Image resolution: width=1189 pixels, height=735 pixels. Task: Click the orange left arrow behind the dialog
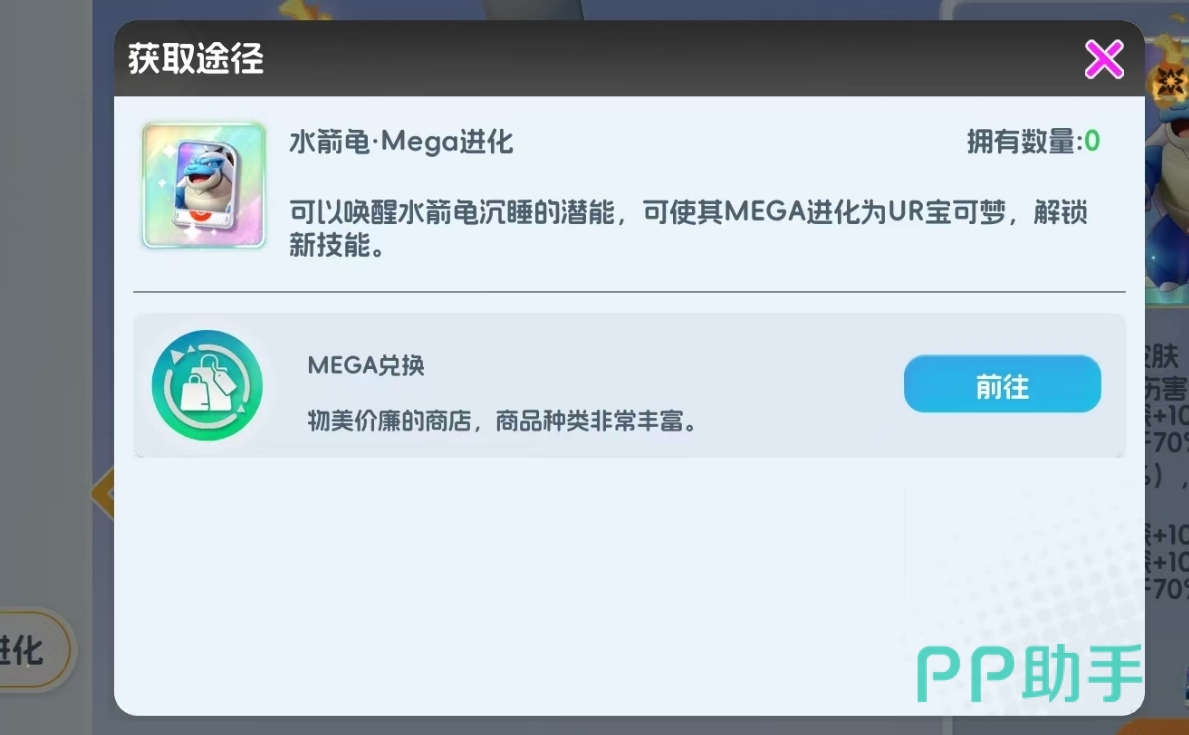click(103, 494)
